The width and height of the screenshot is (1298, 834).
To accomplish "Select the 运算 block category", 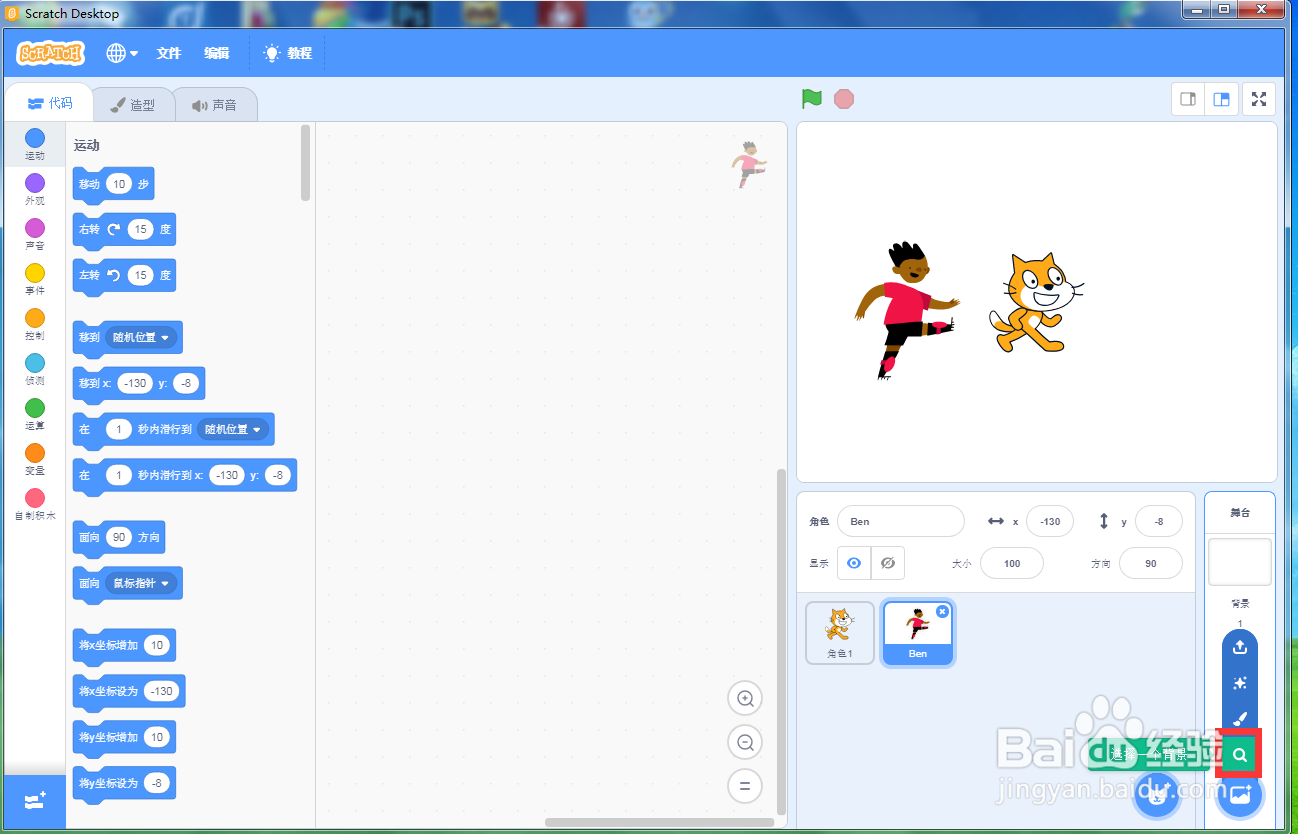I will (35, 414).
